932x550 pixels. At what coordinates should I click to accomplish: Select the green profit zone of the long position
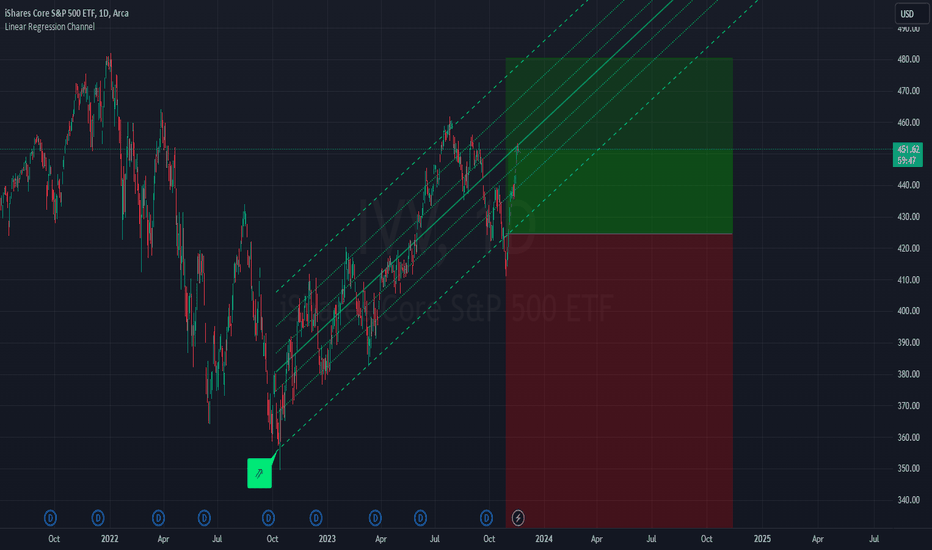tap(619, 146)
